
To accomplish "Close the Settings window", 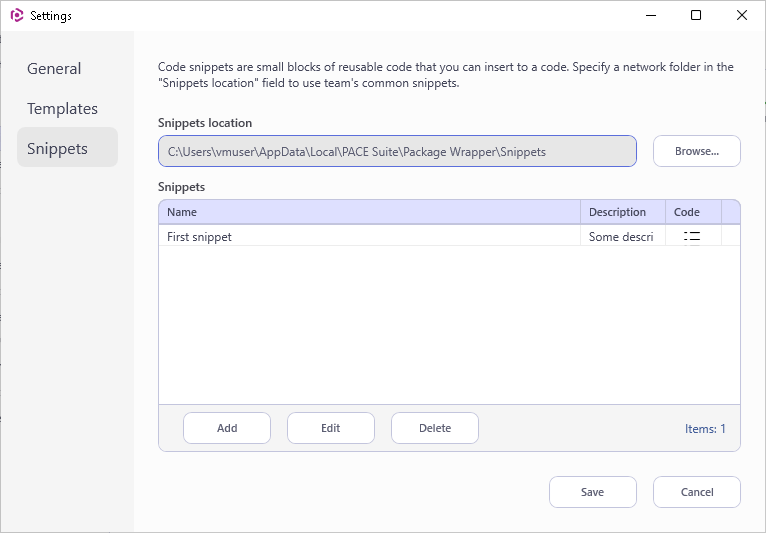I will [x=742, y=16].
